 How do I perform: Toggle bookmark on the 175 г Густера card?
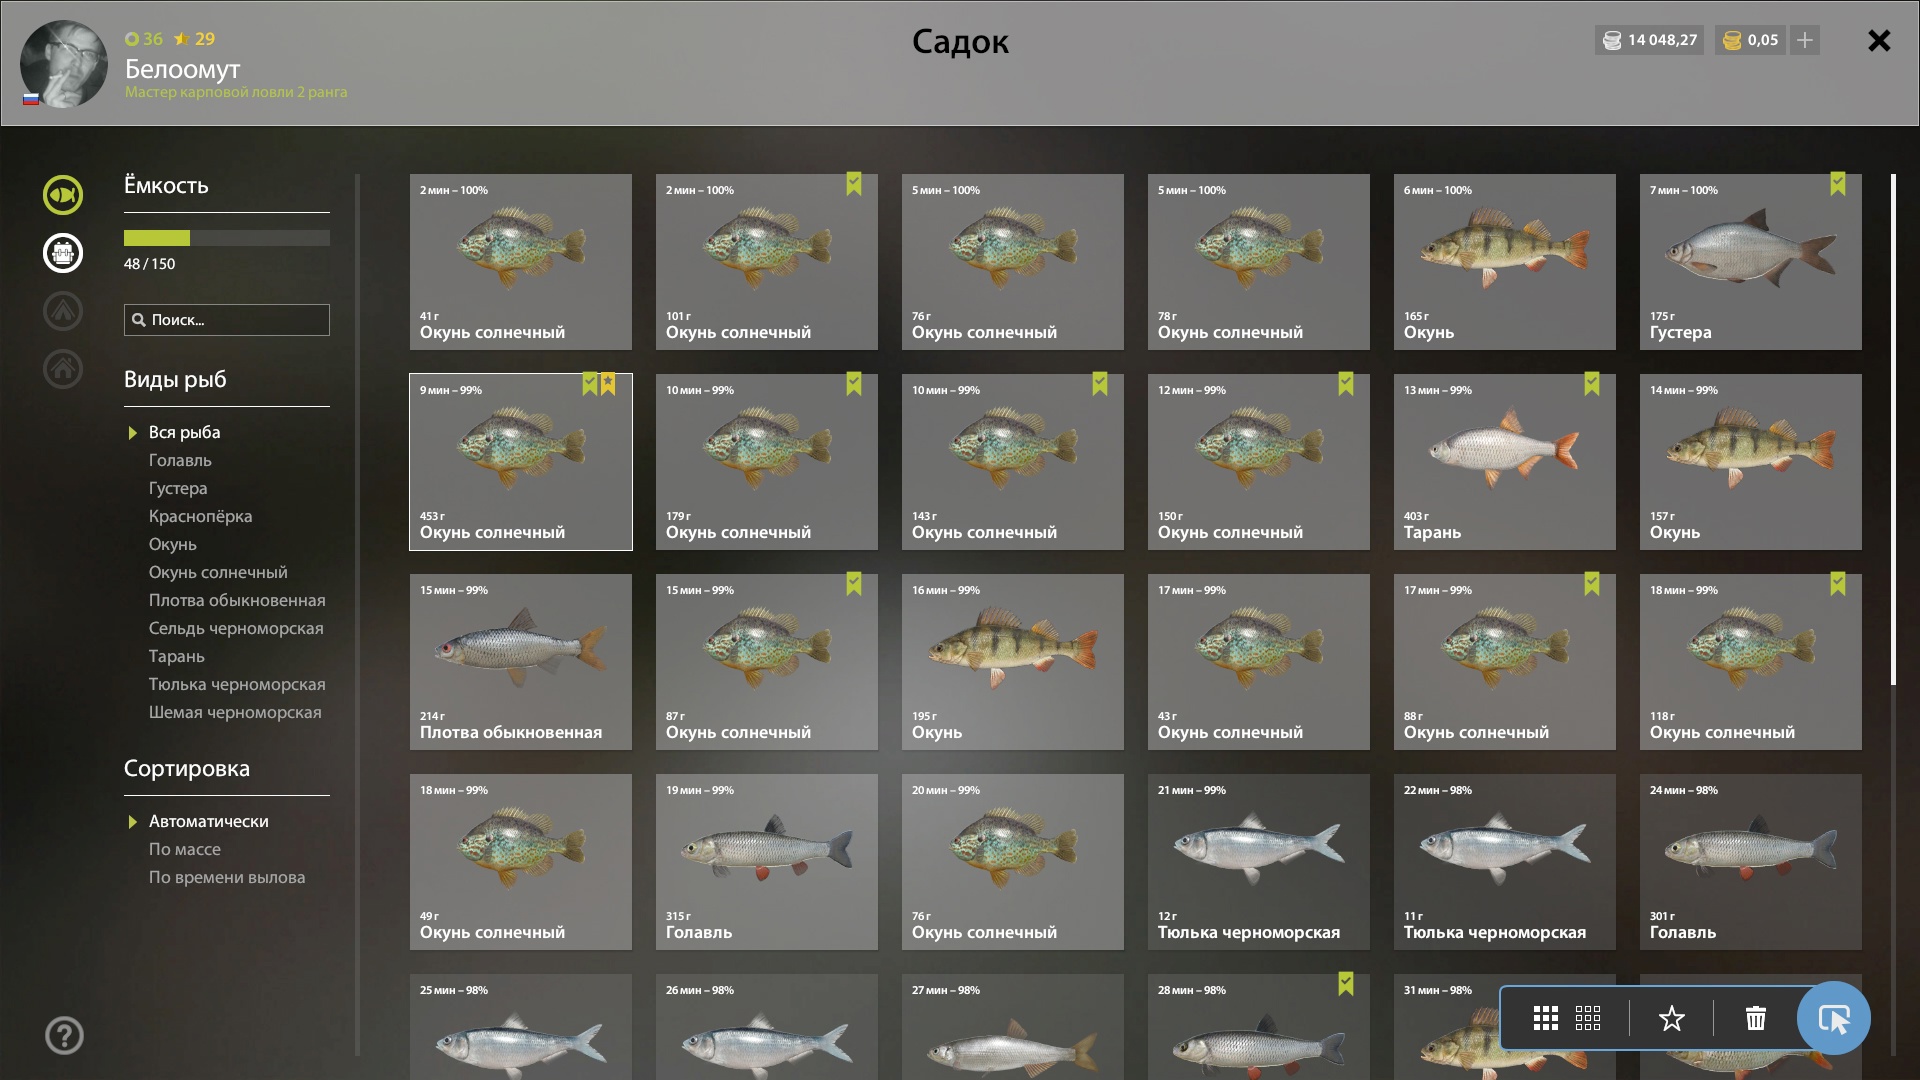(1838, 184)
